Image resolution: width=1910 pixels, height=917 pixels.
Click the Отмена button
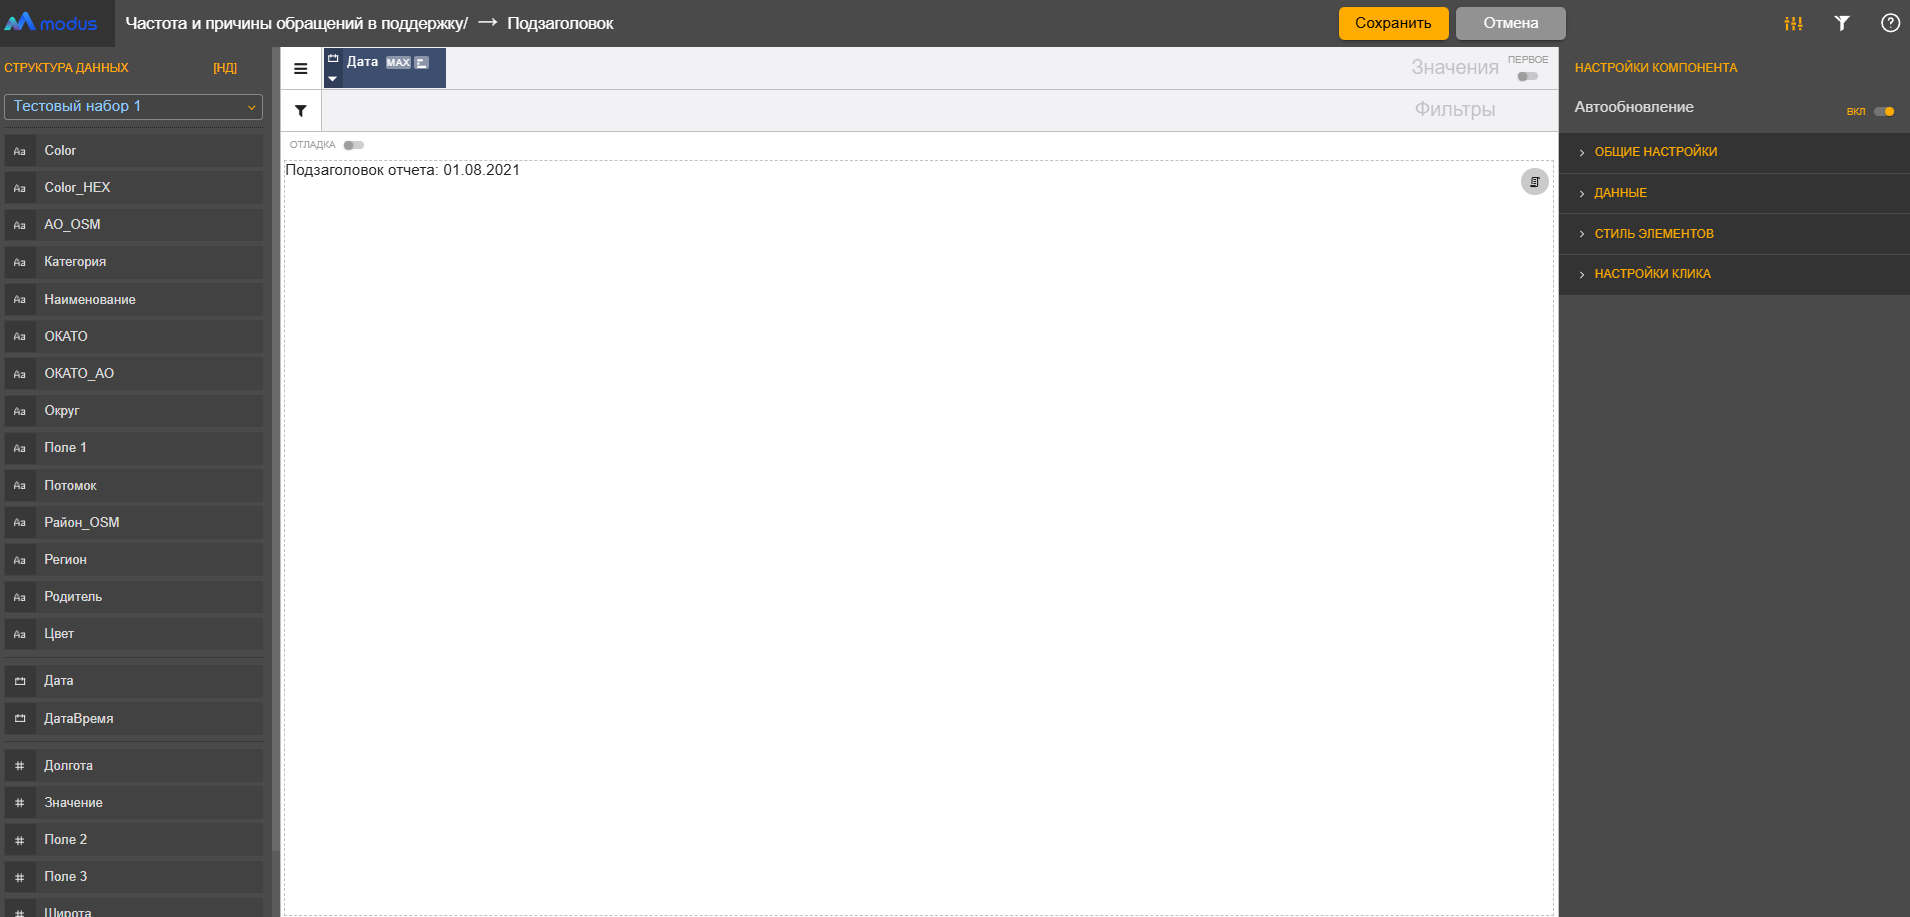[x=1510, y=23]
